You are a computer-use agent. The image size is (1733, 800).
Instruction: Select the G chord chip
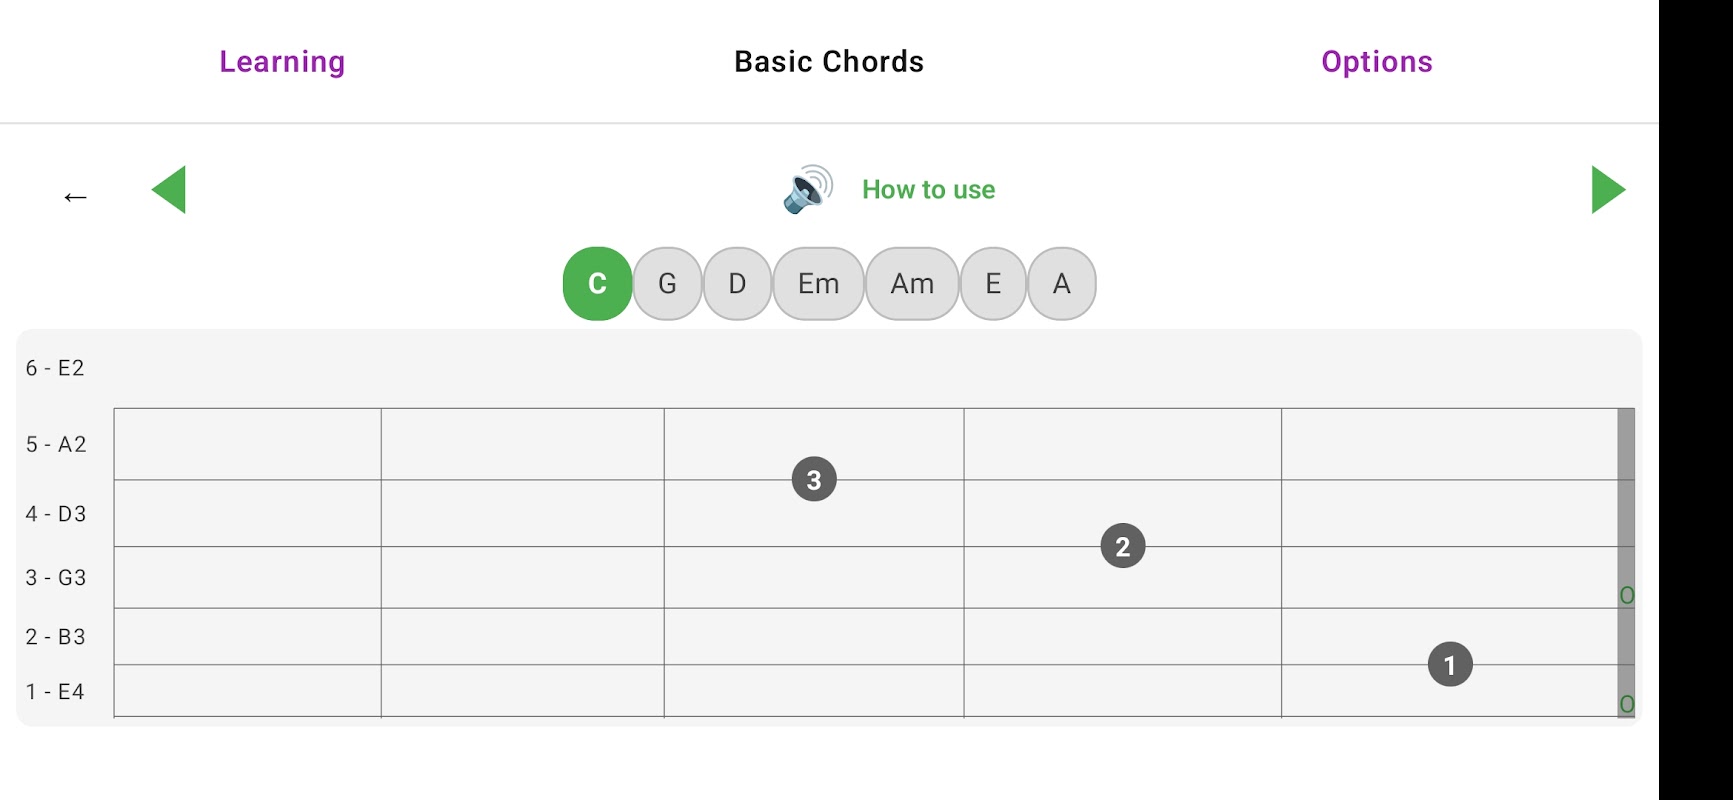pyautogui.click(x=667, y=284)
